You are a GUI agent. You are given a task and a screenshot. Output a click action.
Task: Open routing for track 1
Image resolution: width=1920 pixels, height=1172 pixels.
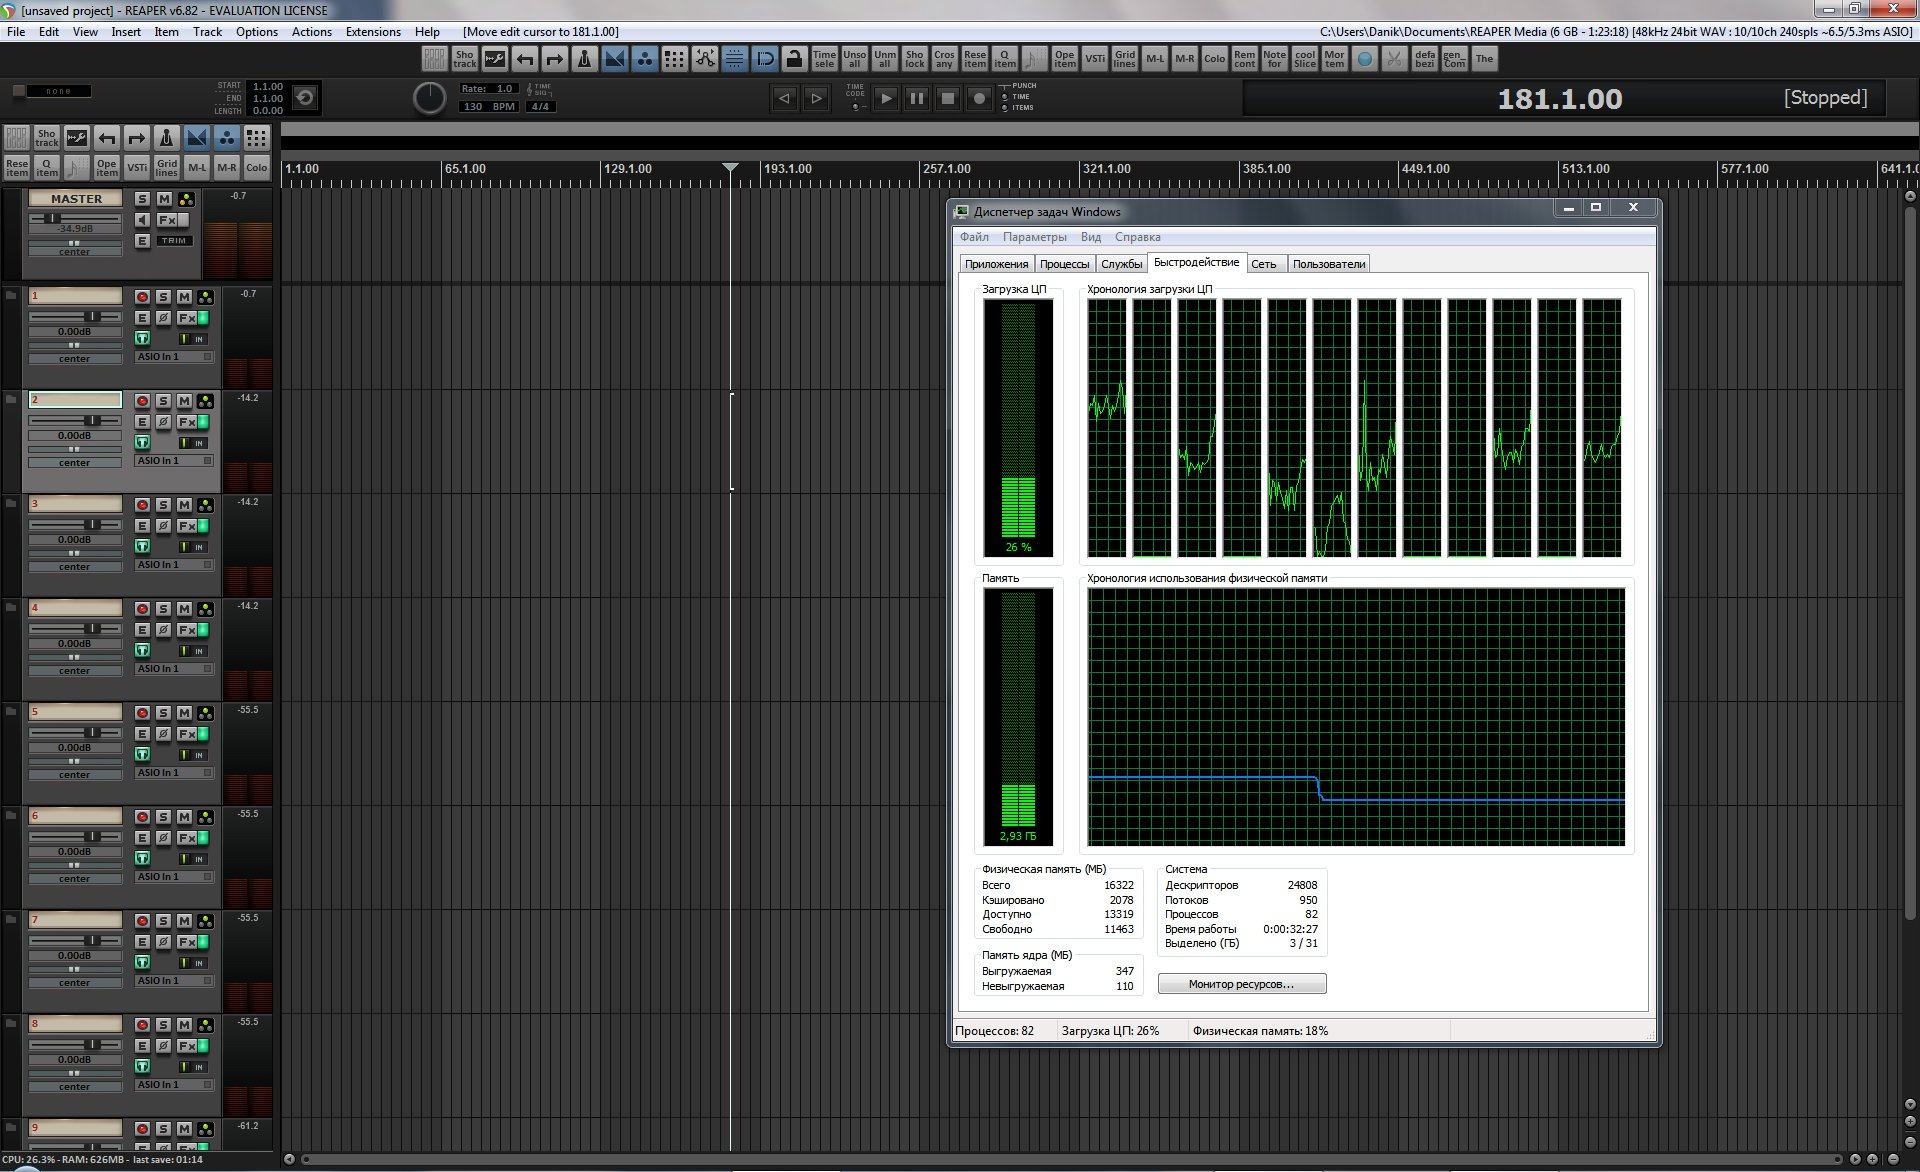pos(205,297)
